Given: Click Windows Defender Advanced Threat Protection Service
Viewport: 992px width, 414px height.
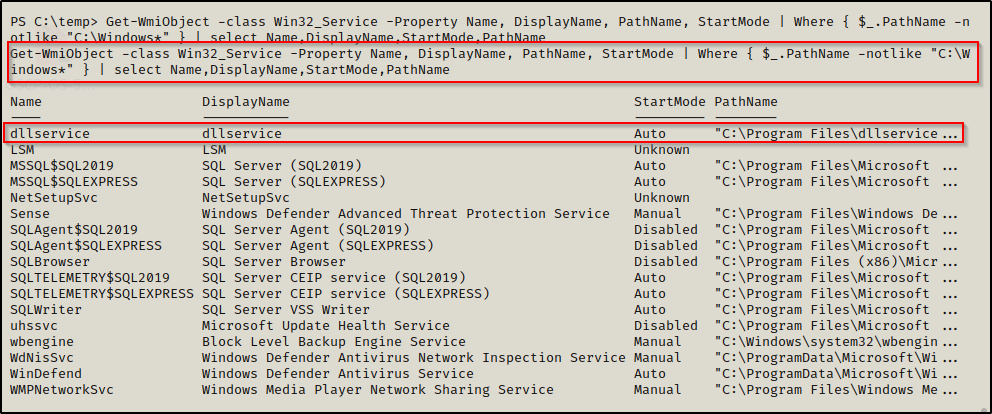Looking at the screenshot, I should 405,214.
